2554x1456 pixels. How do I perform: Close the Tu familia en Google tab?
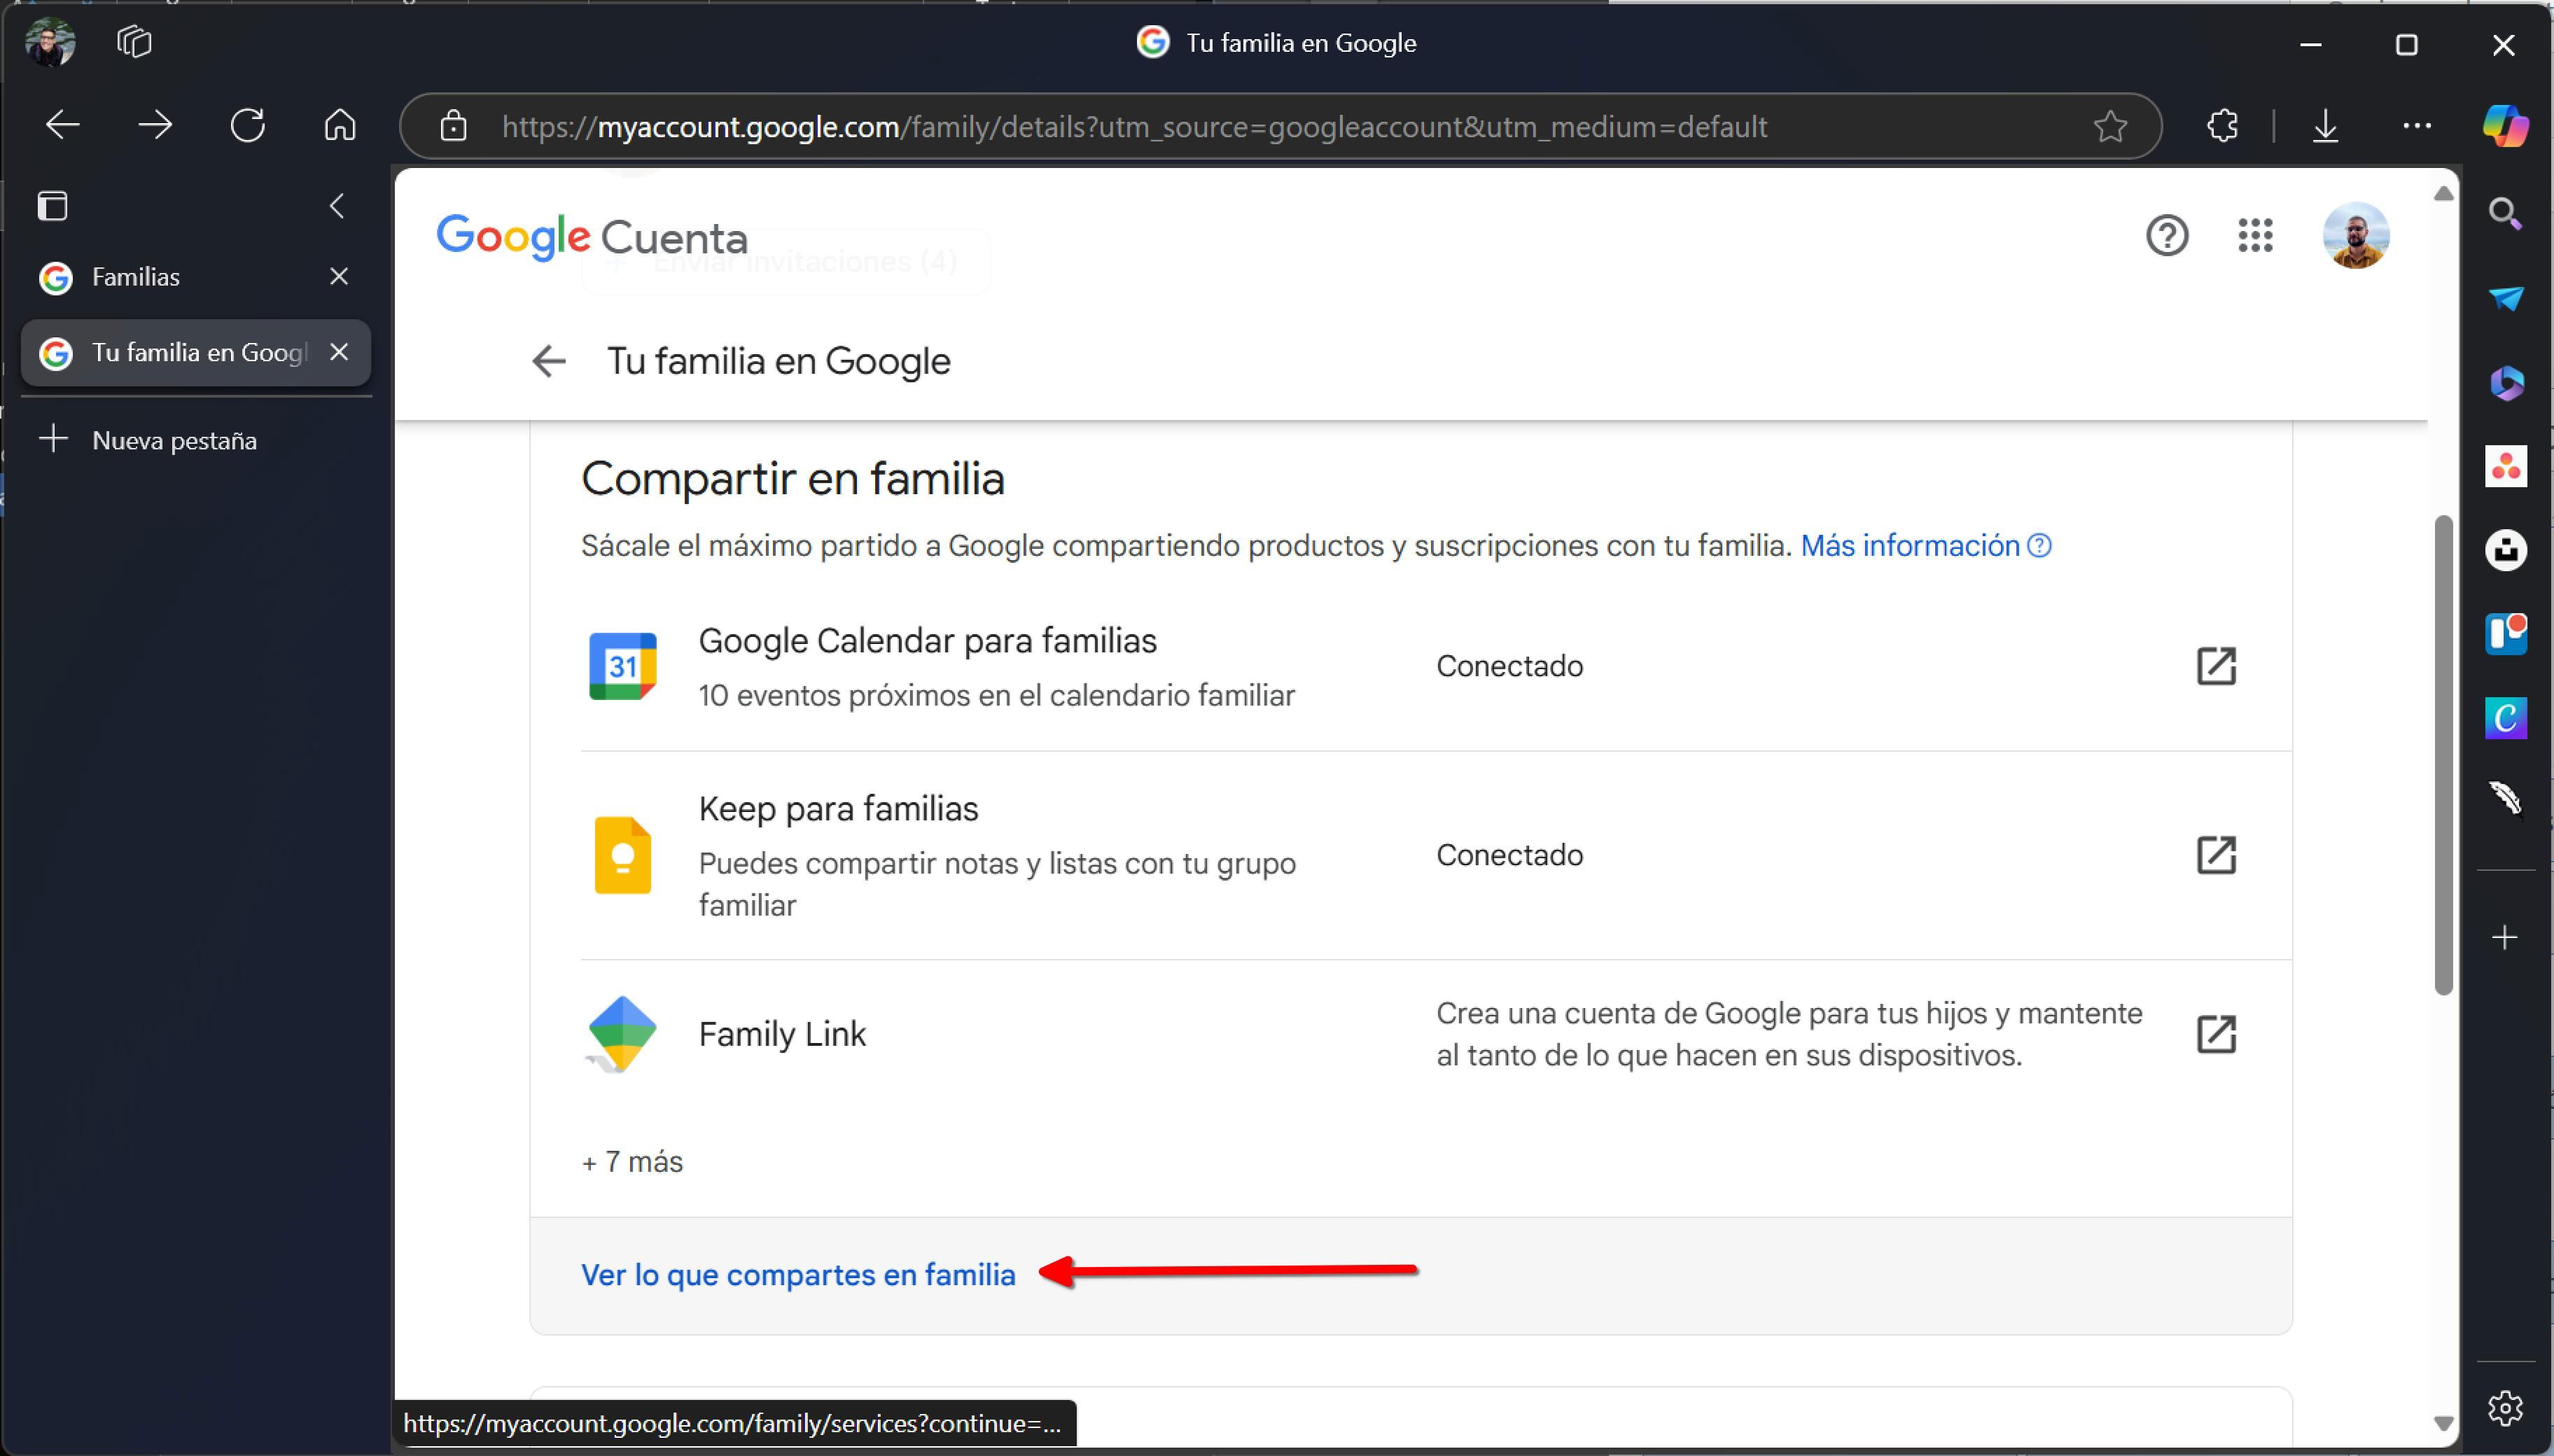point(339,353)
